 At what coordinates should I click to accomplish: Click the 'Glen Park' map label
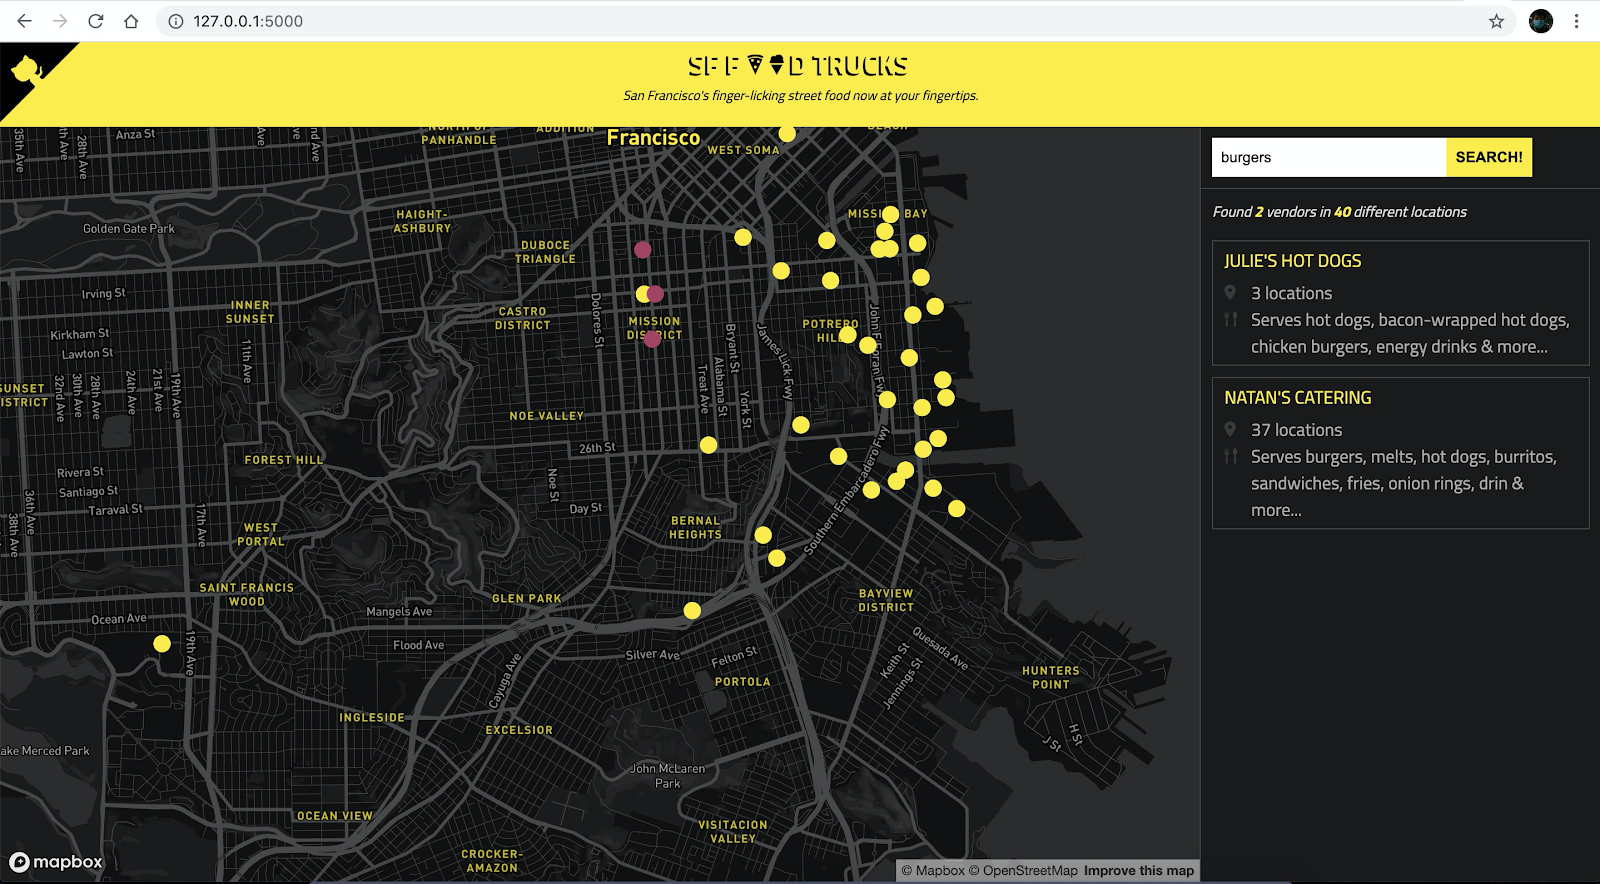point(526,599)
